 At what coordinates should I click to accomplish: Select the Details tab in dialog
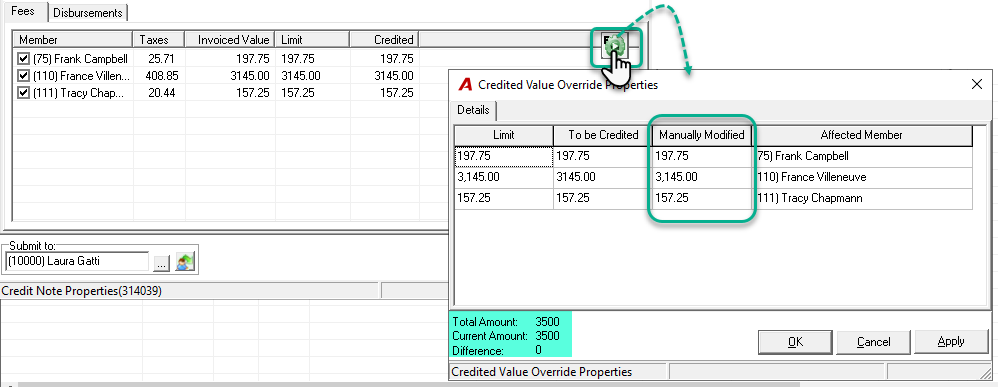pyautogui.click(x=473, y=110)
